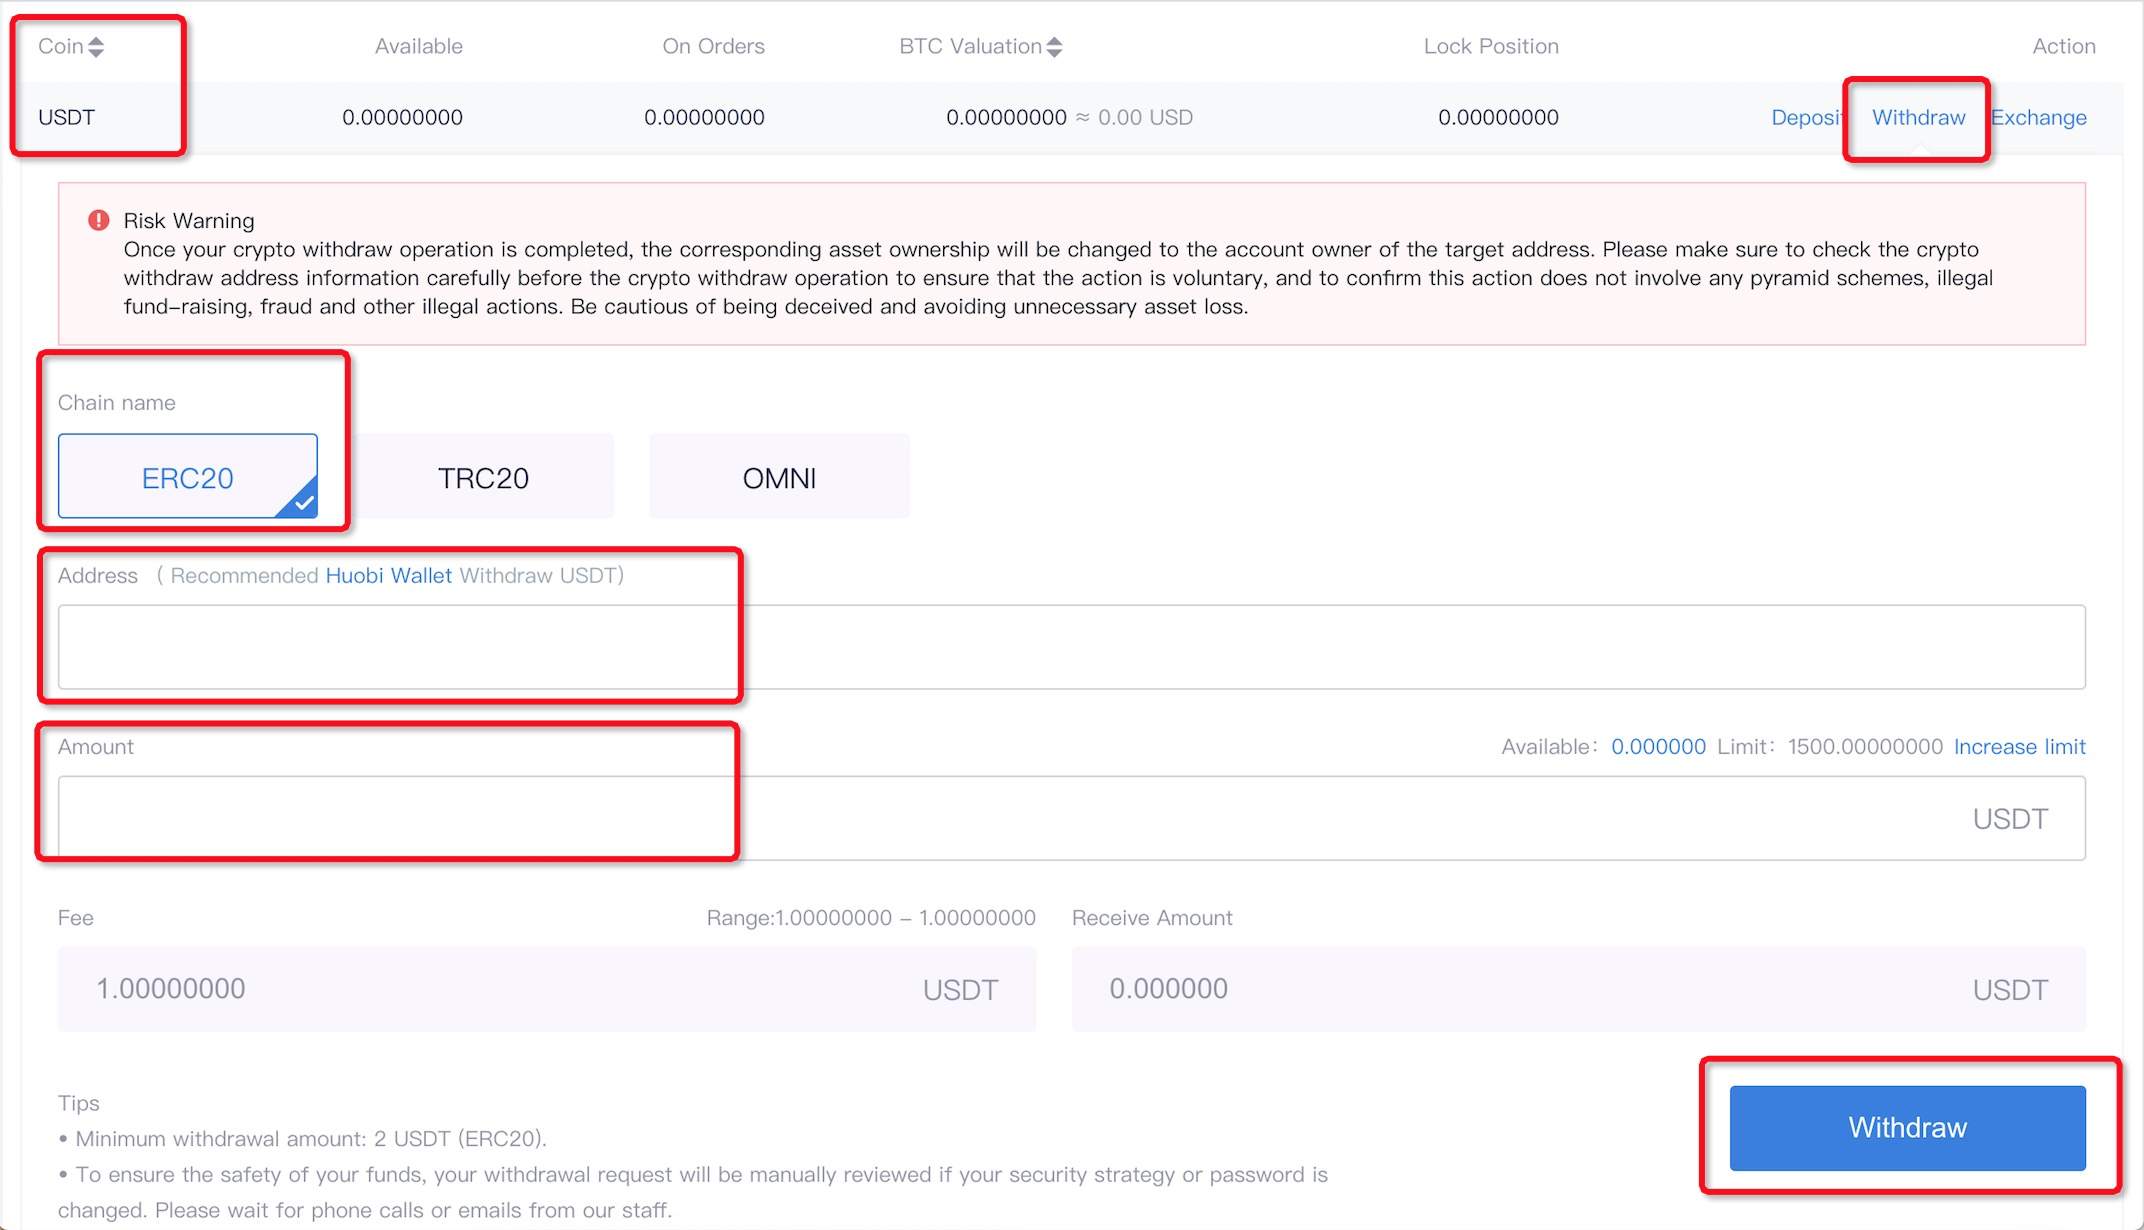The width and height of the screenshot is (2144, 1230).
Task: Click Huobi Wallet recommended link
Action: 387,574
